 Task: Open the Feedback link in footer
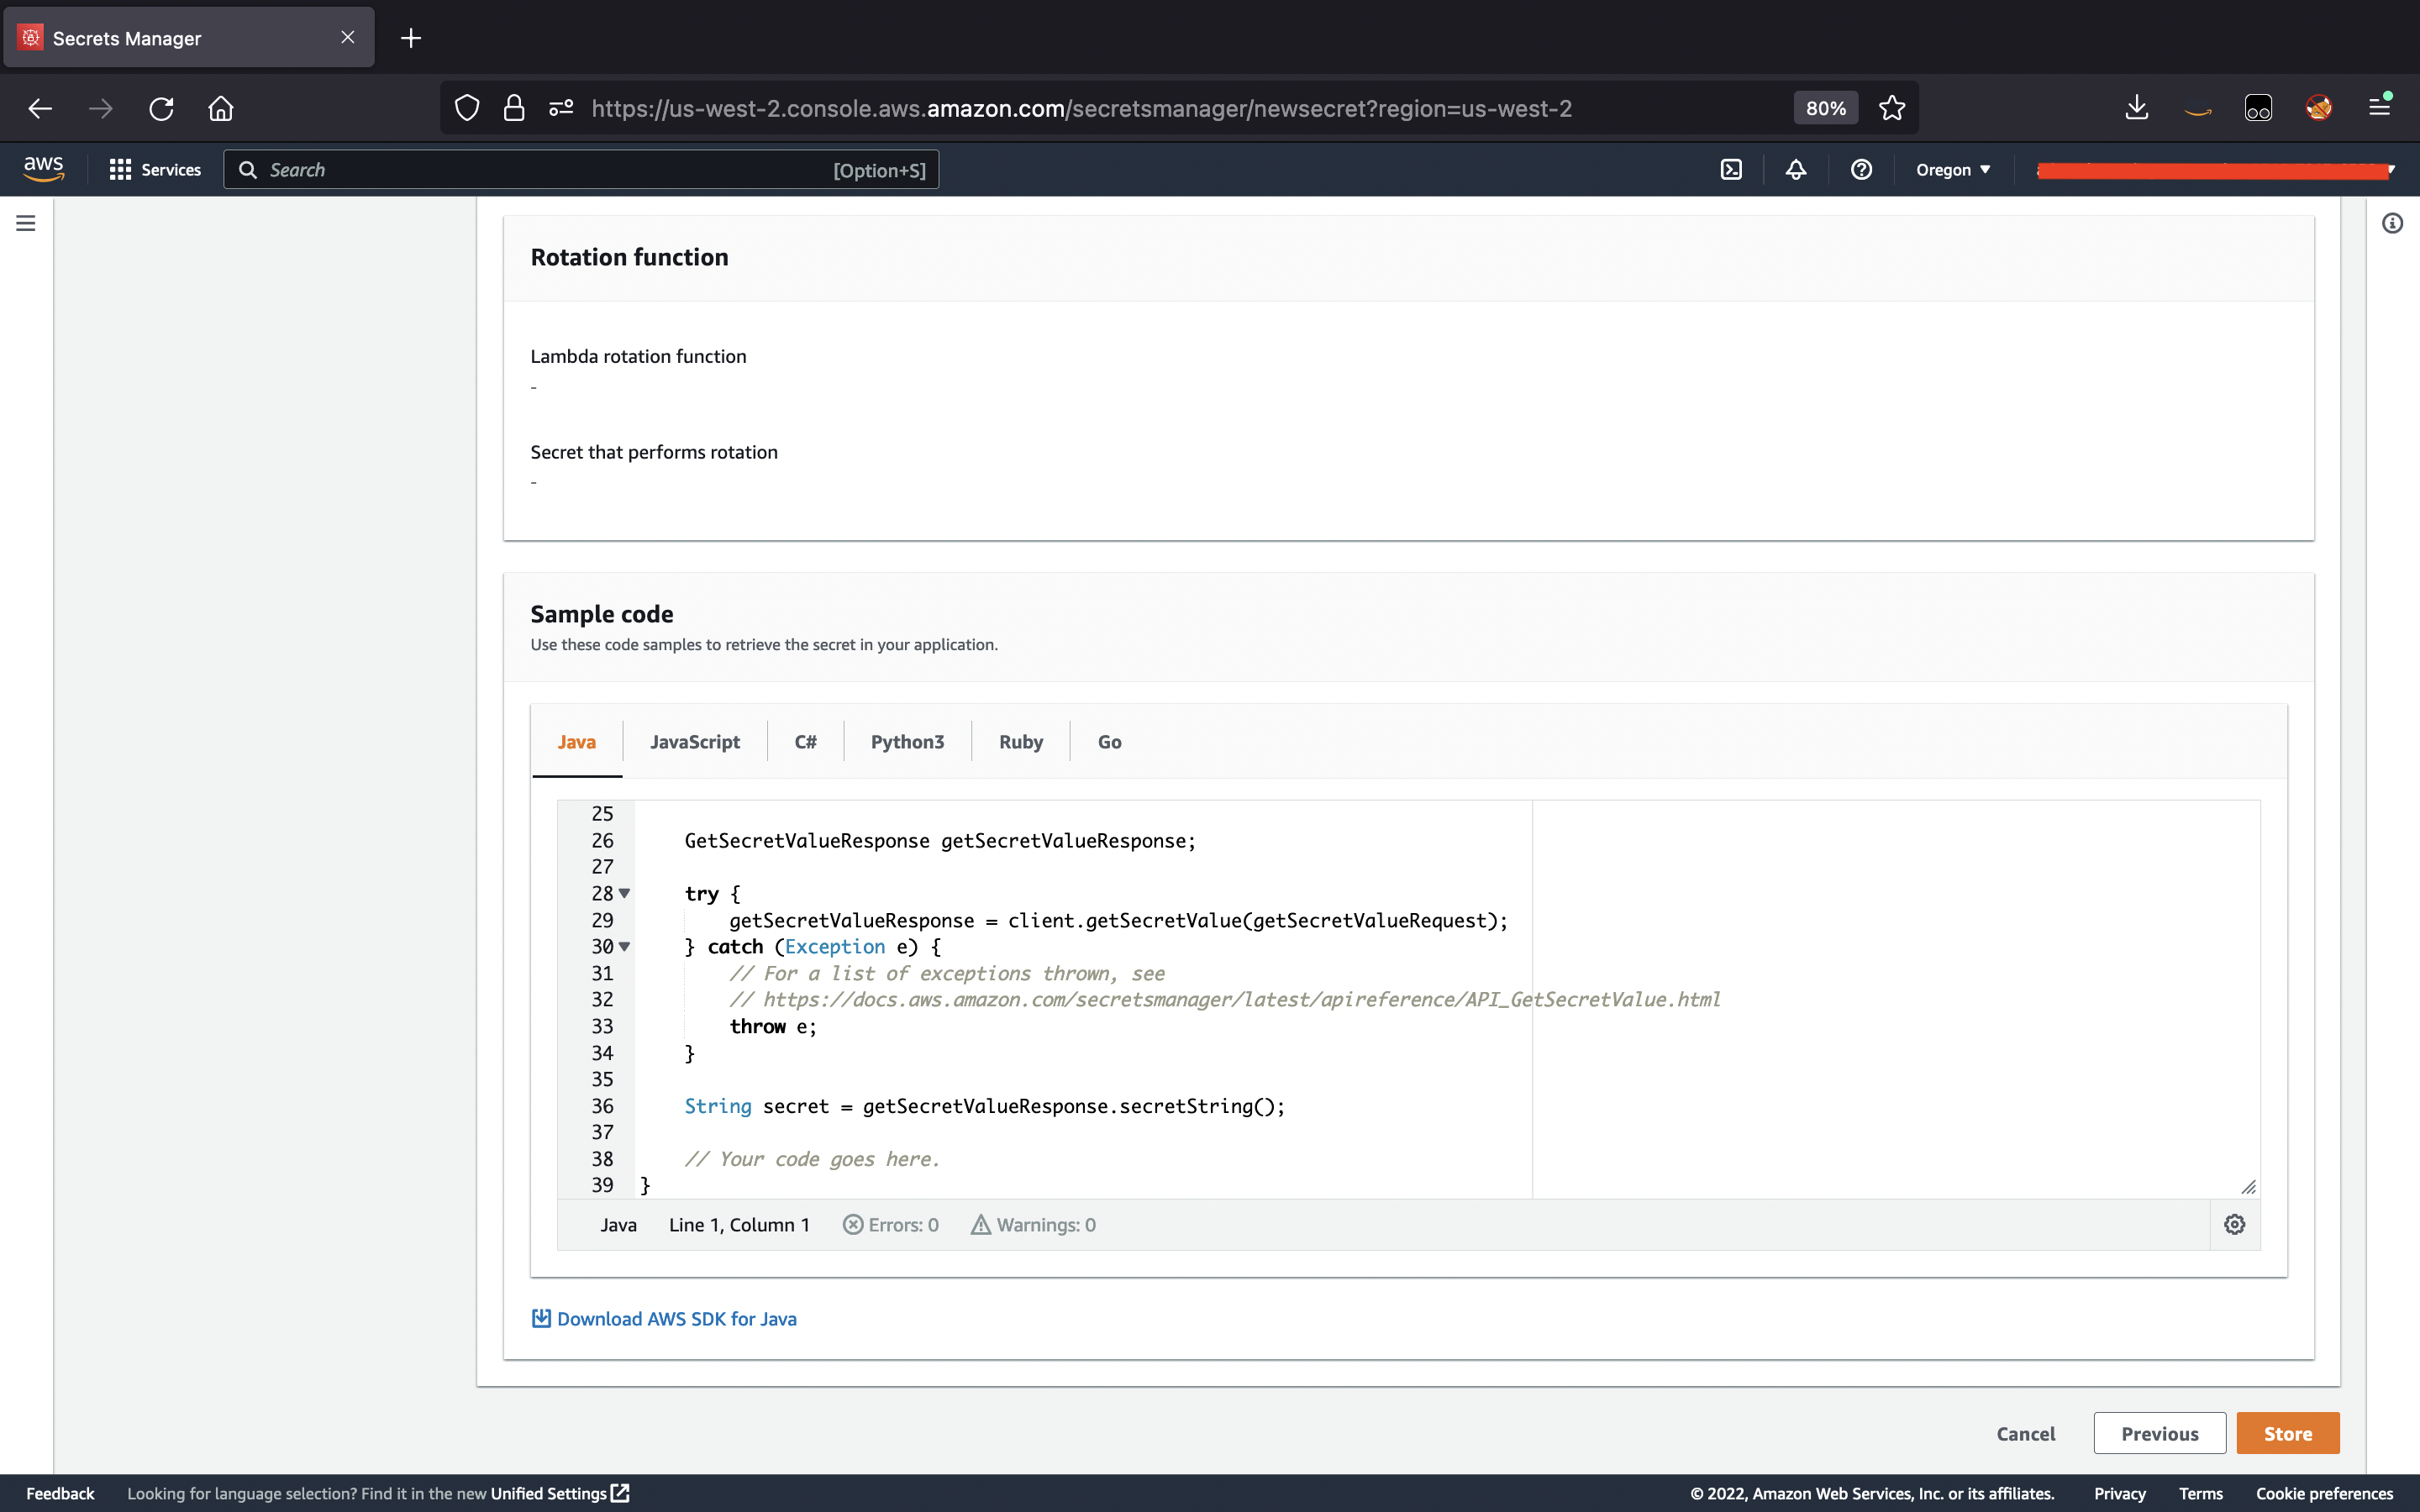click(x=60, y=1493)
